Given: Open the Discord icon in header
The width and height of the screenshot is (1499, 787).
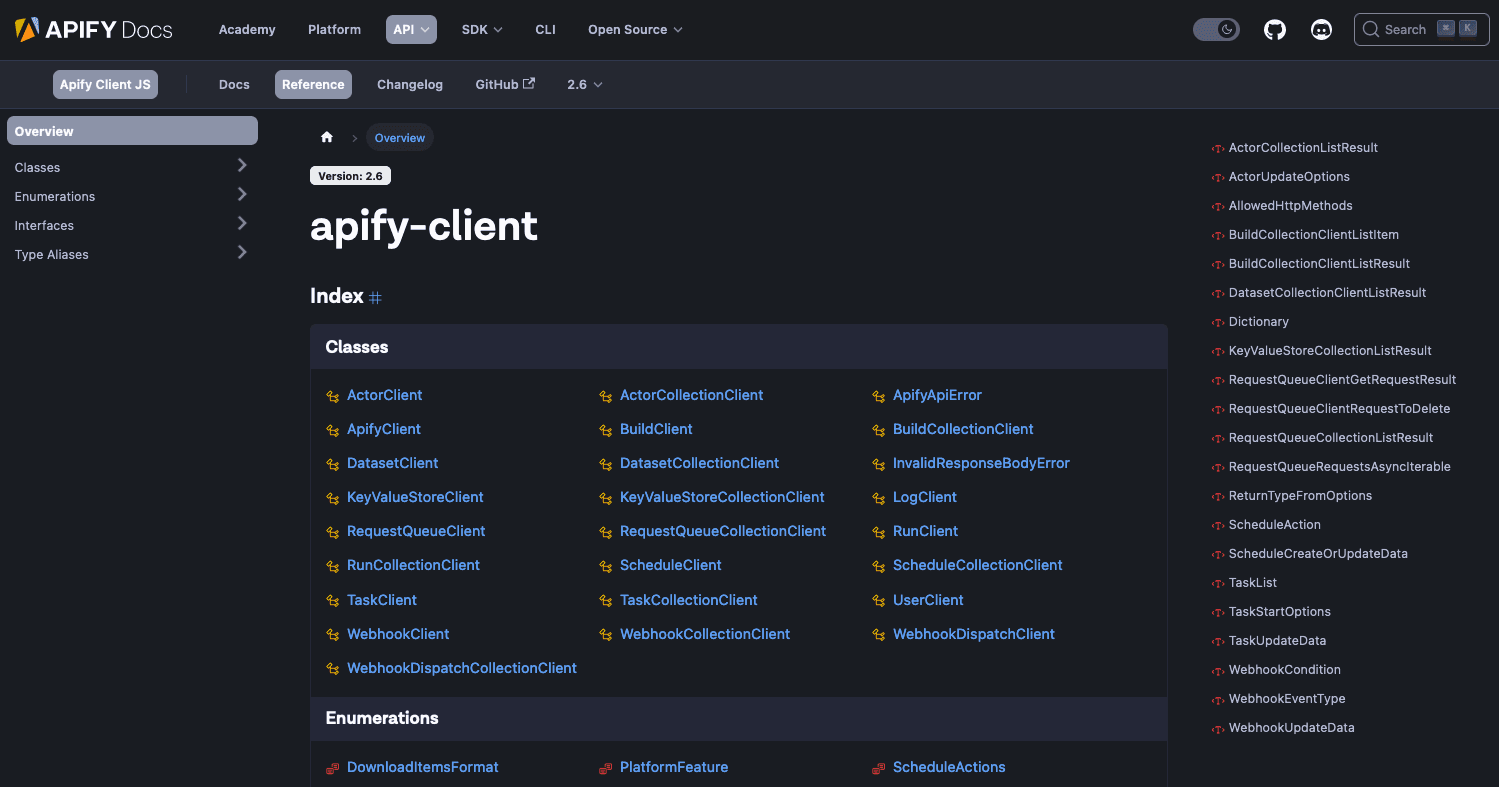Looking at the screenshot, I should [1321, 30].
